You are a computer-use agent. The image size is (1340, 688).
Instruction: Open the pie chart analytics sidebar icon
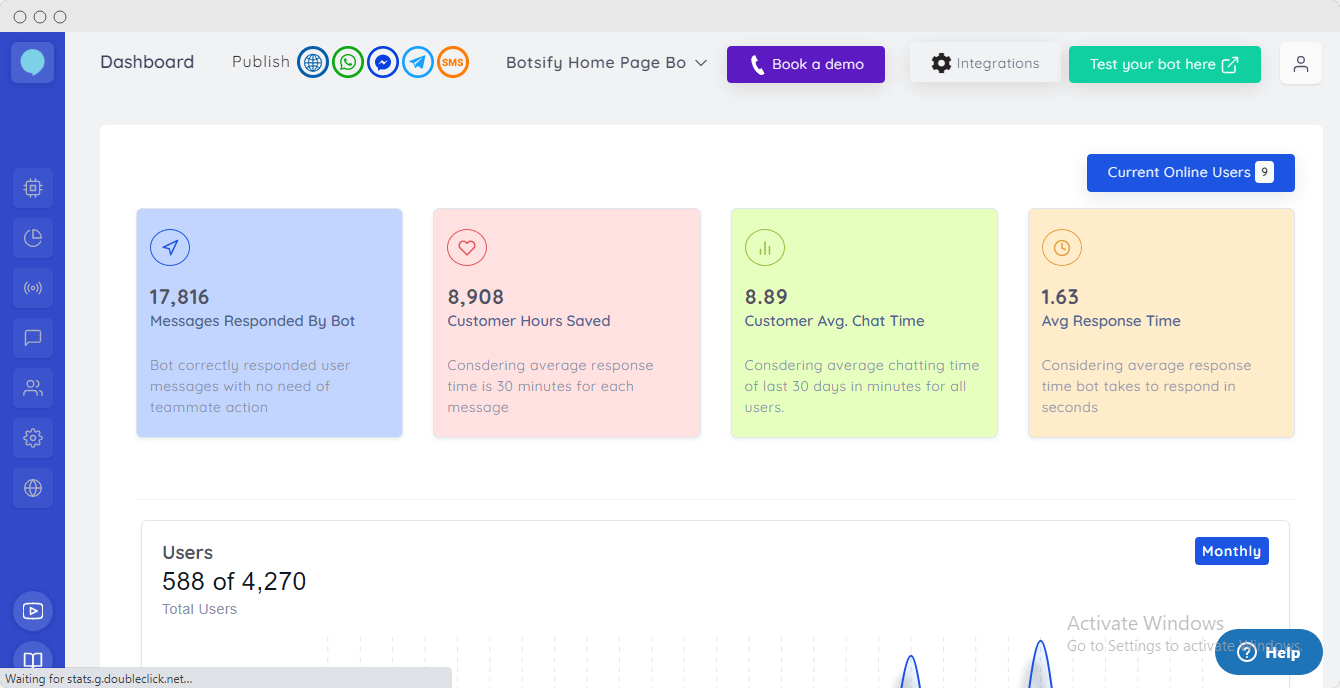click(x=33, y=238)
